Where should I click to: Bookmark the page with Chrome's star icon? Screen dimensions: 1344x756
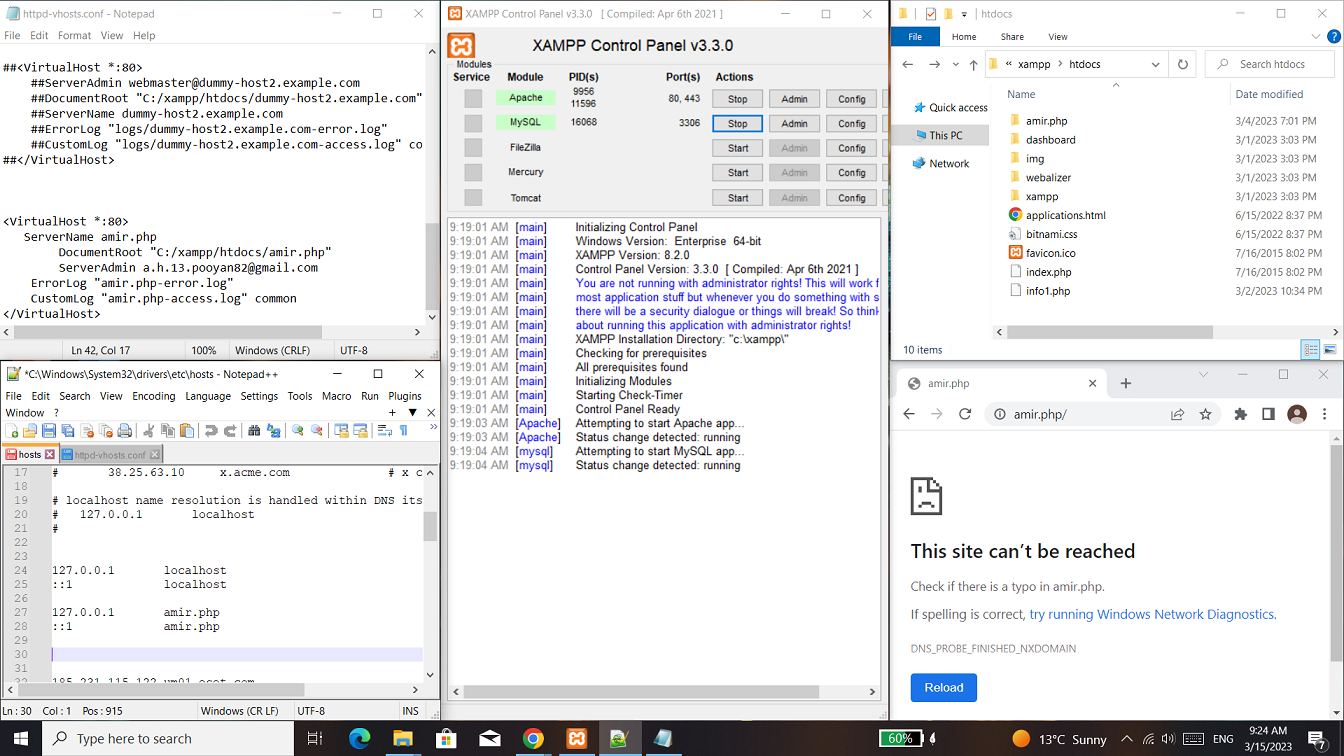1206,414
